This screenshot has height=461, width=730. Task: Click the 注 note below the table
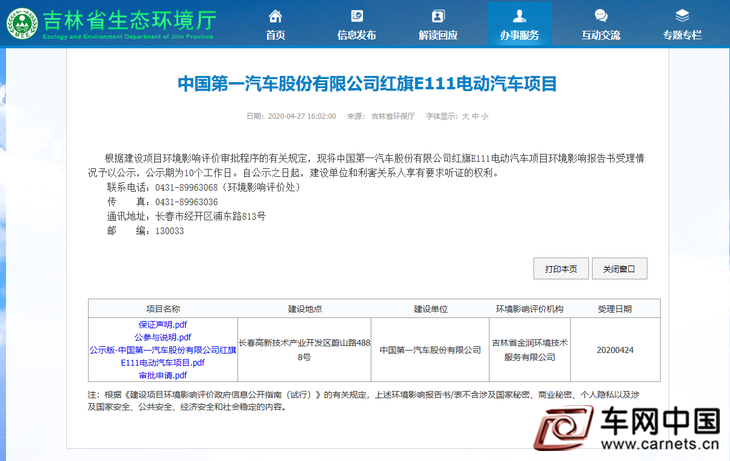pyautogui.click(x=363, y=400)
